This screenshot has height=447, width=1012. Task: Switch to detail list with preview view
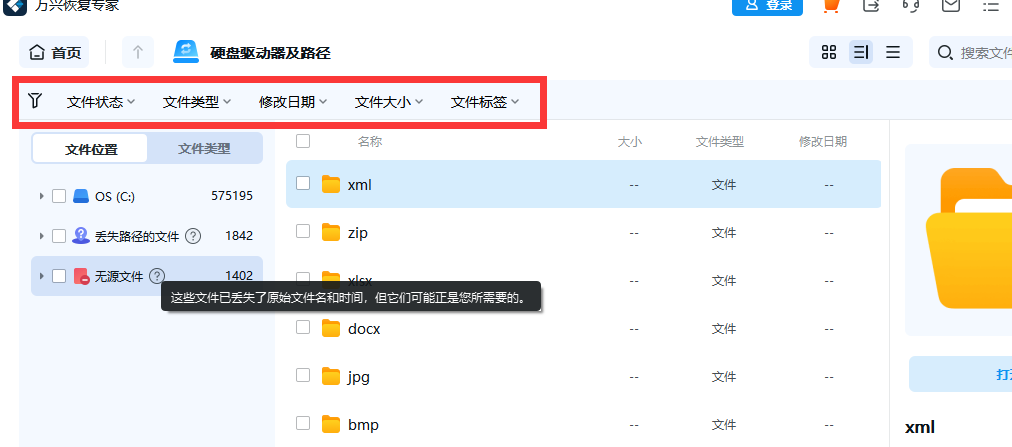click(861, 52)
